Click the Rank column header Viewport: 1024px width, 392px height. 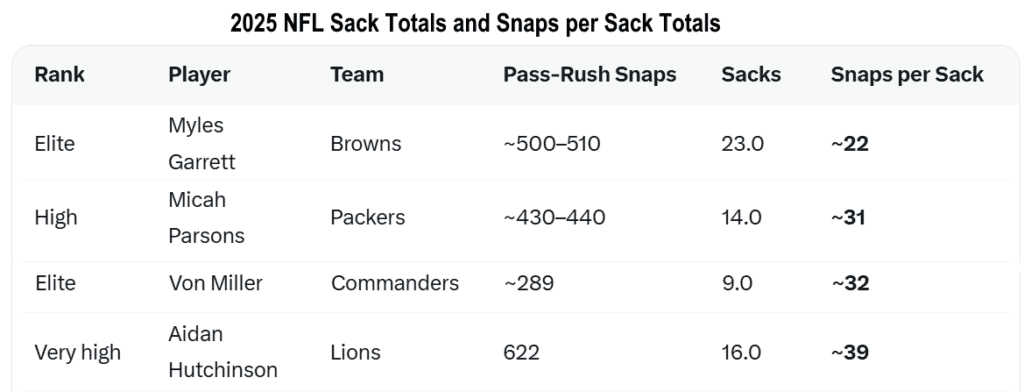click(x=59, y=74)
